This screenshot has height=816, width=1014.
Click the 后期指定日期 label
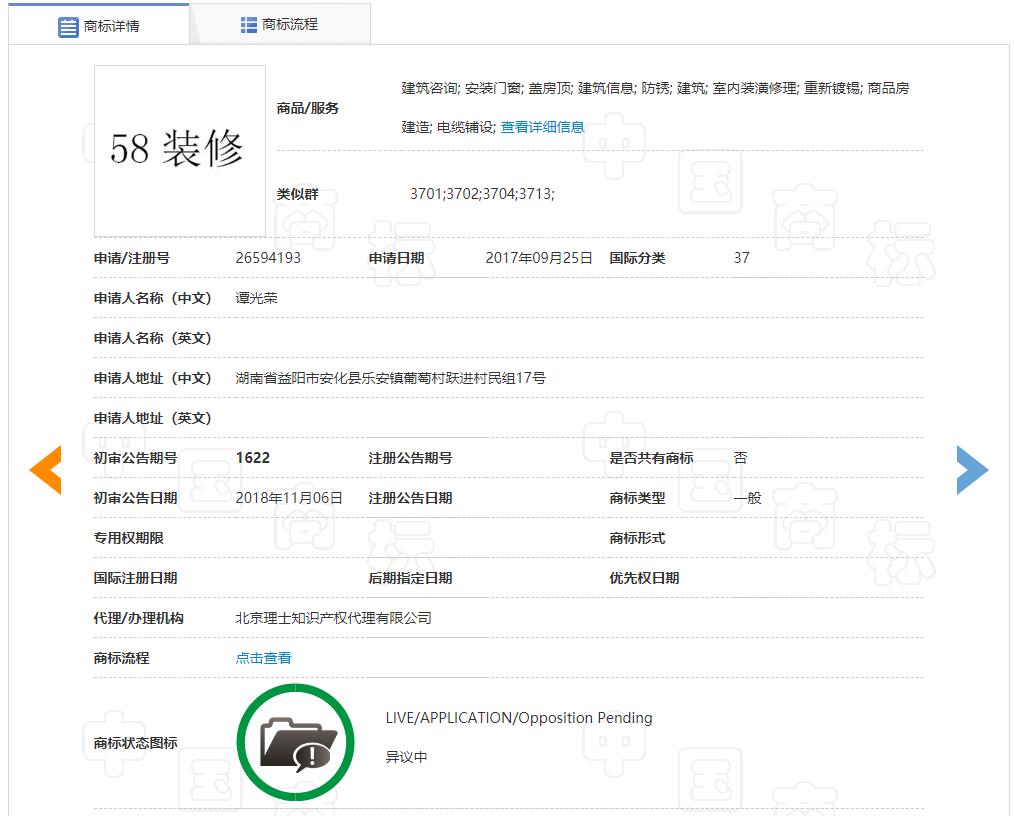click(x=410, y=578)
